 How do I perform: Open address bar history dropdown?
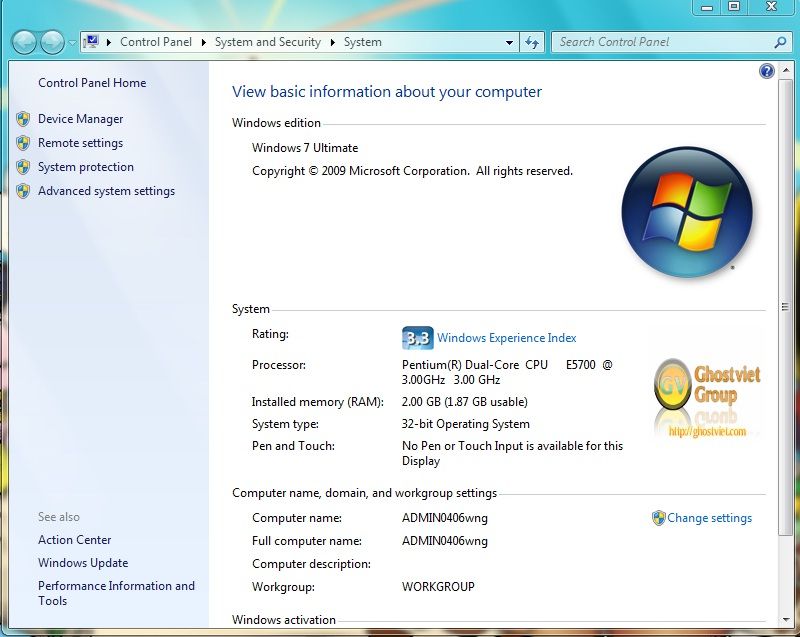tap(509, 42)
